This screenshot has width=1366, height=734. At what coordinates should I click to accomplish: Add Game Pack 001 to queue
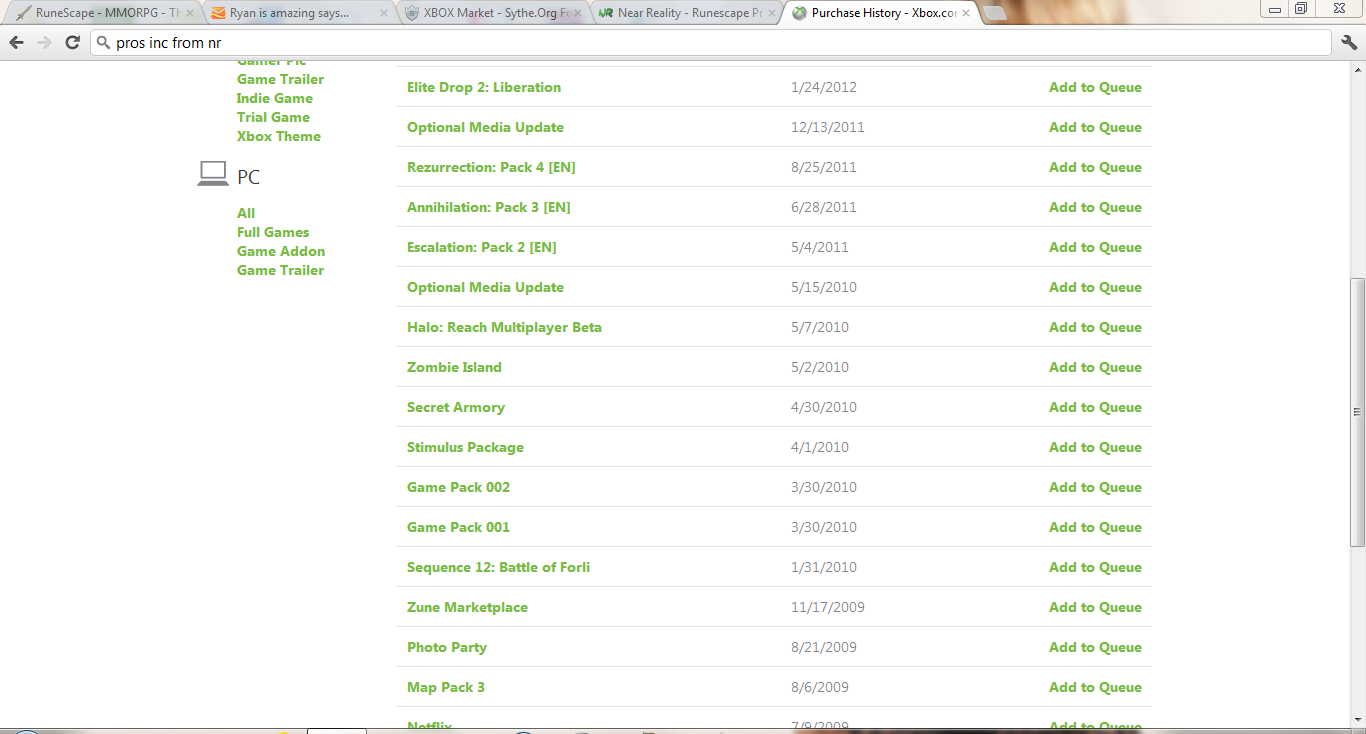pos(1095,527)
